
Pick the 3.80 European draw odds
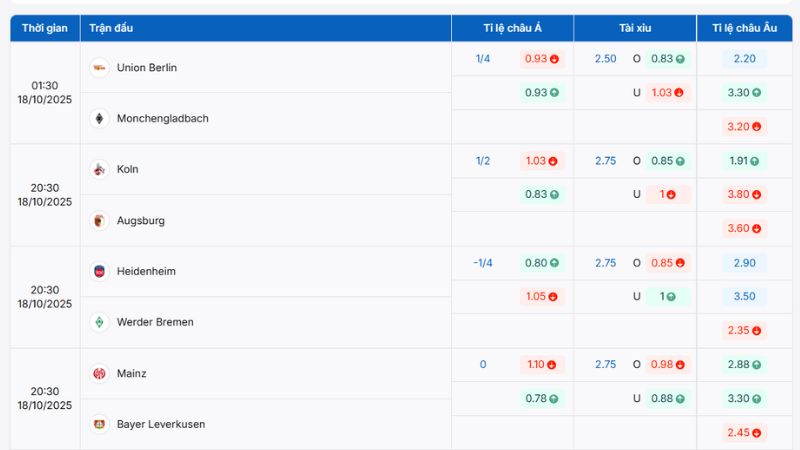click(744, 195)
